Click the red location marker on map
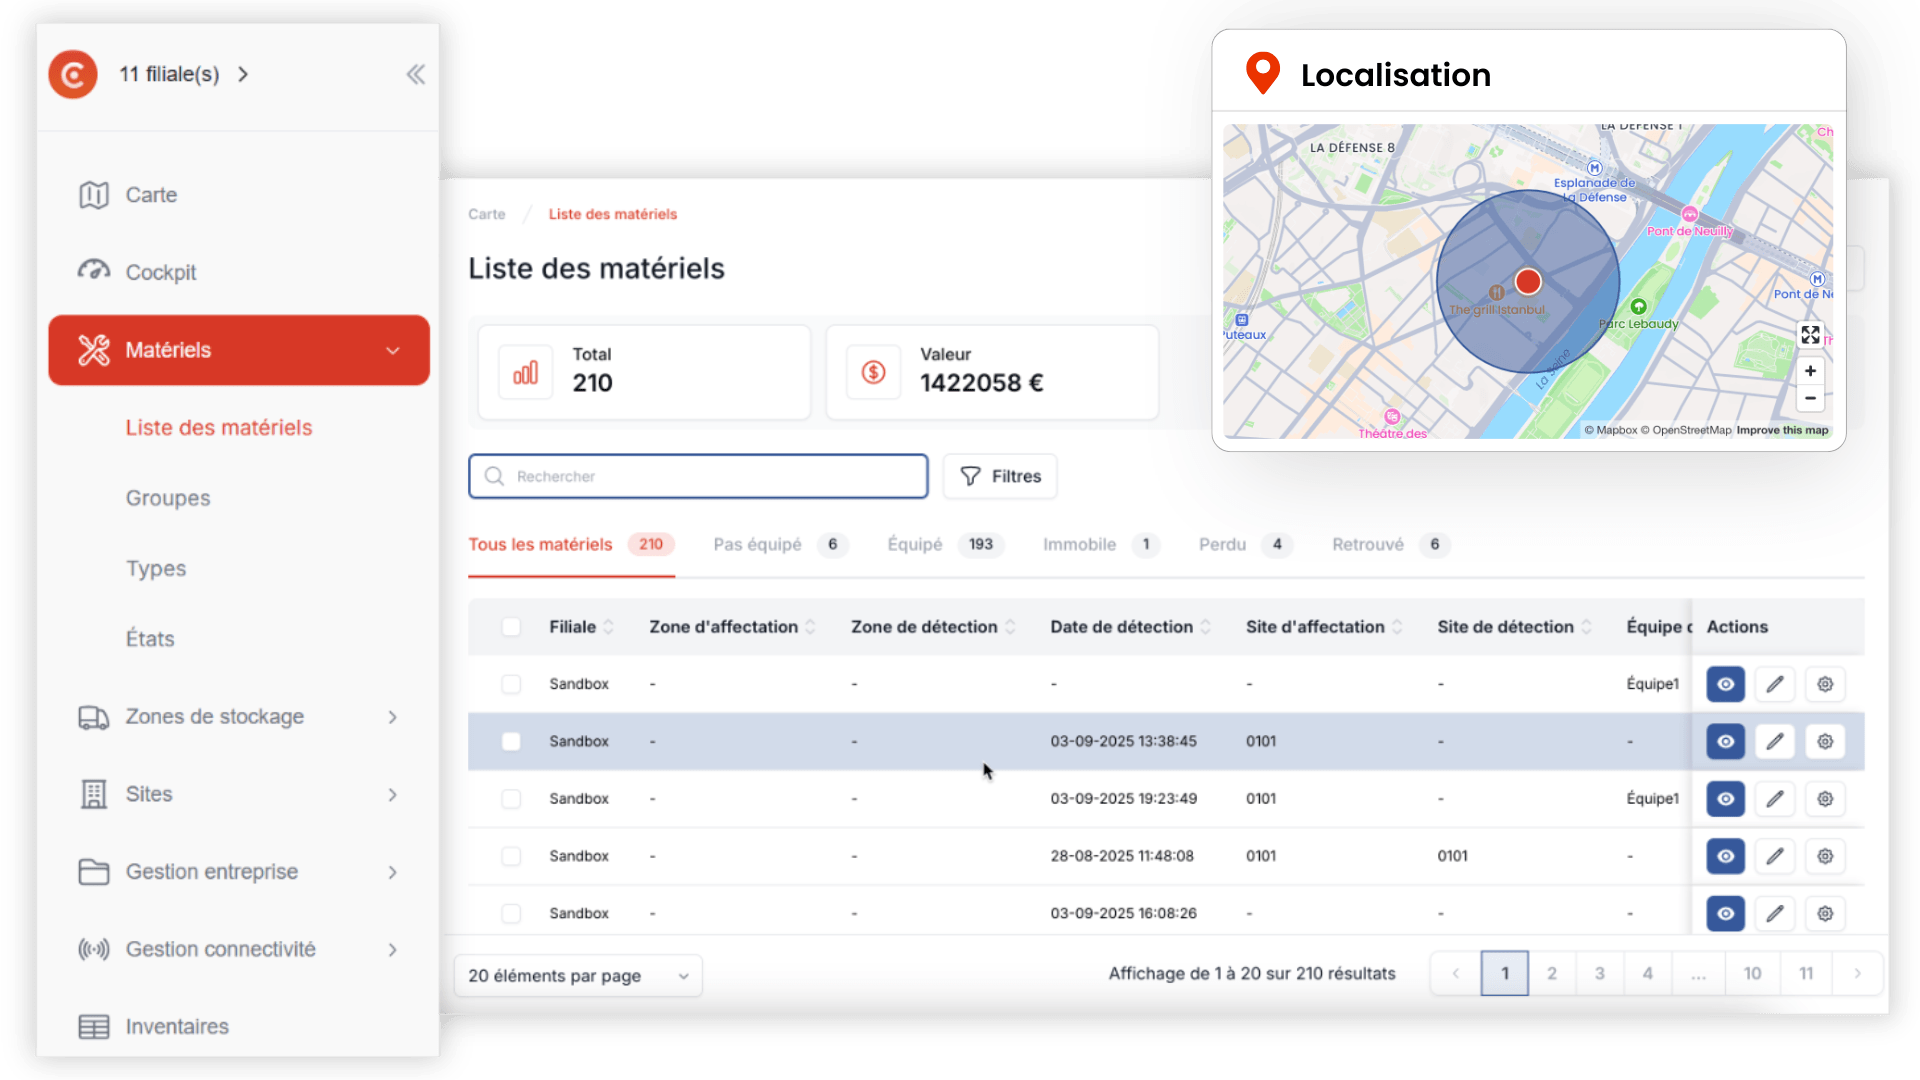 coord(1527,282)
